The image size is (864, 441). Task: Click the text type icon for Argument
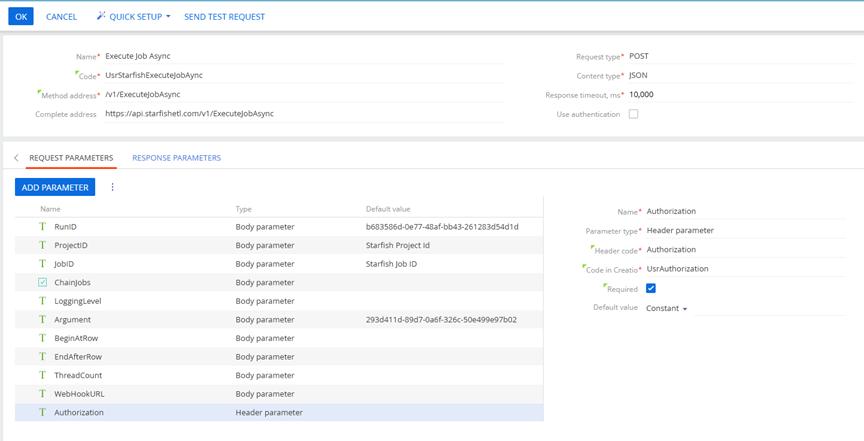coord(42,320)
